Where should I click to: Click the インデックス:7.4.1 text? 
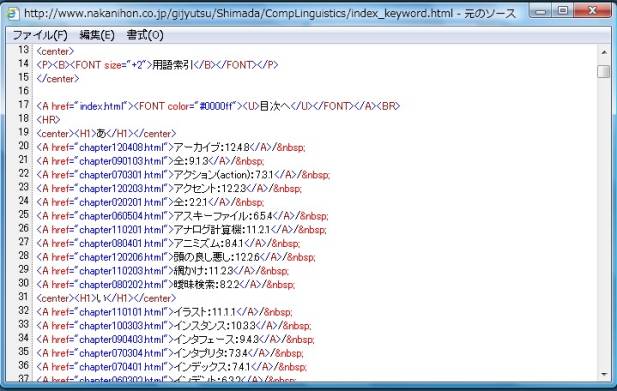click(212, 367)
